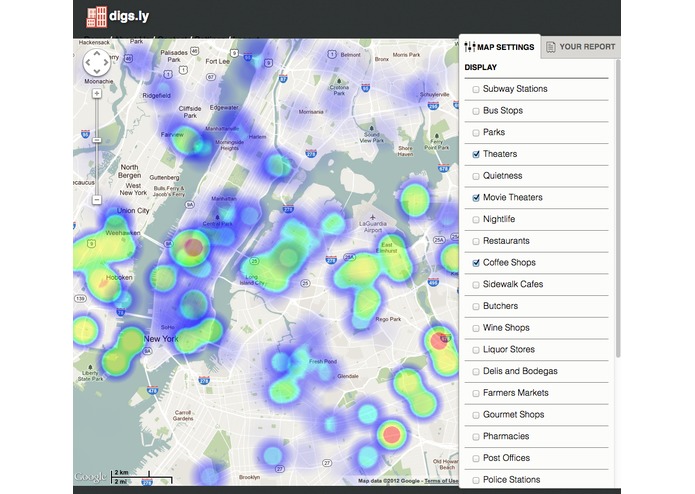Click the DISPLAY section heading
Image resolution: width=695 pixels, height=494 pixels.
[x=480, y=67]
